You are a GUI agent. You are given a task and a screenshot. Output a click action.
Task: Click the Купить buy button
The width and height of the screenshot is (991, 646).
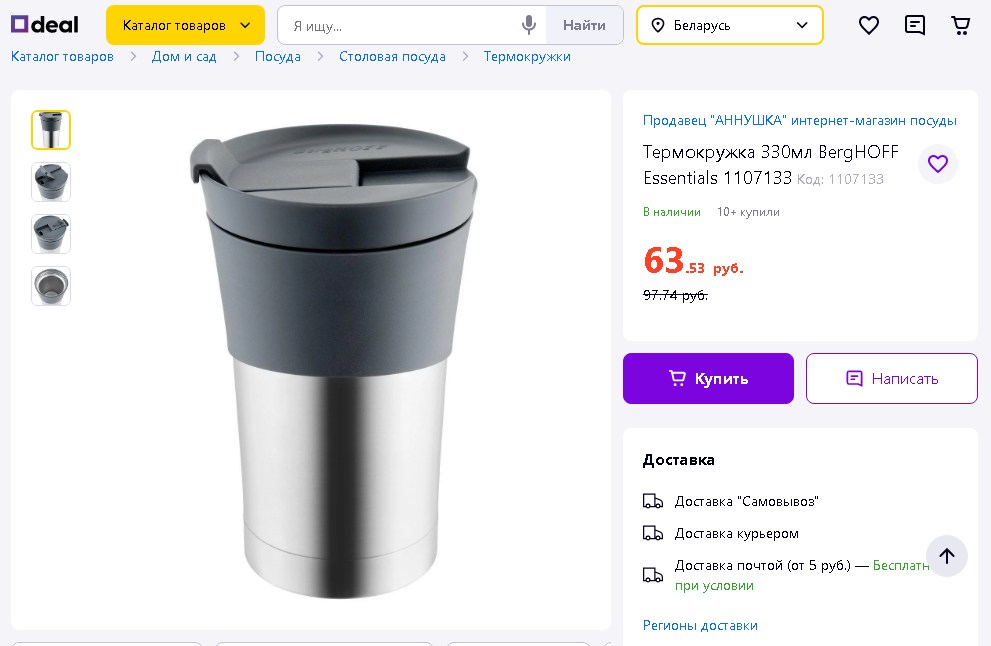(x=708, y=379)
